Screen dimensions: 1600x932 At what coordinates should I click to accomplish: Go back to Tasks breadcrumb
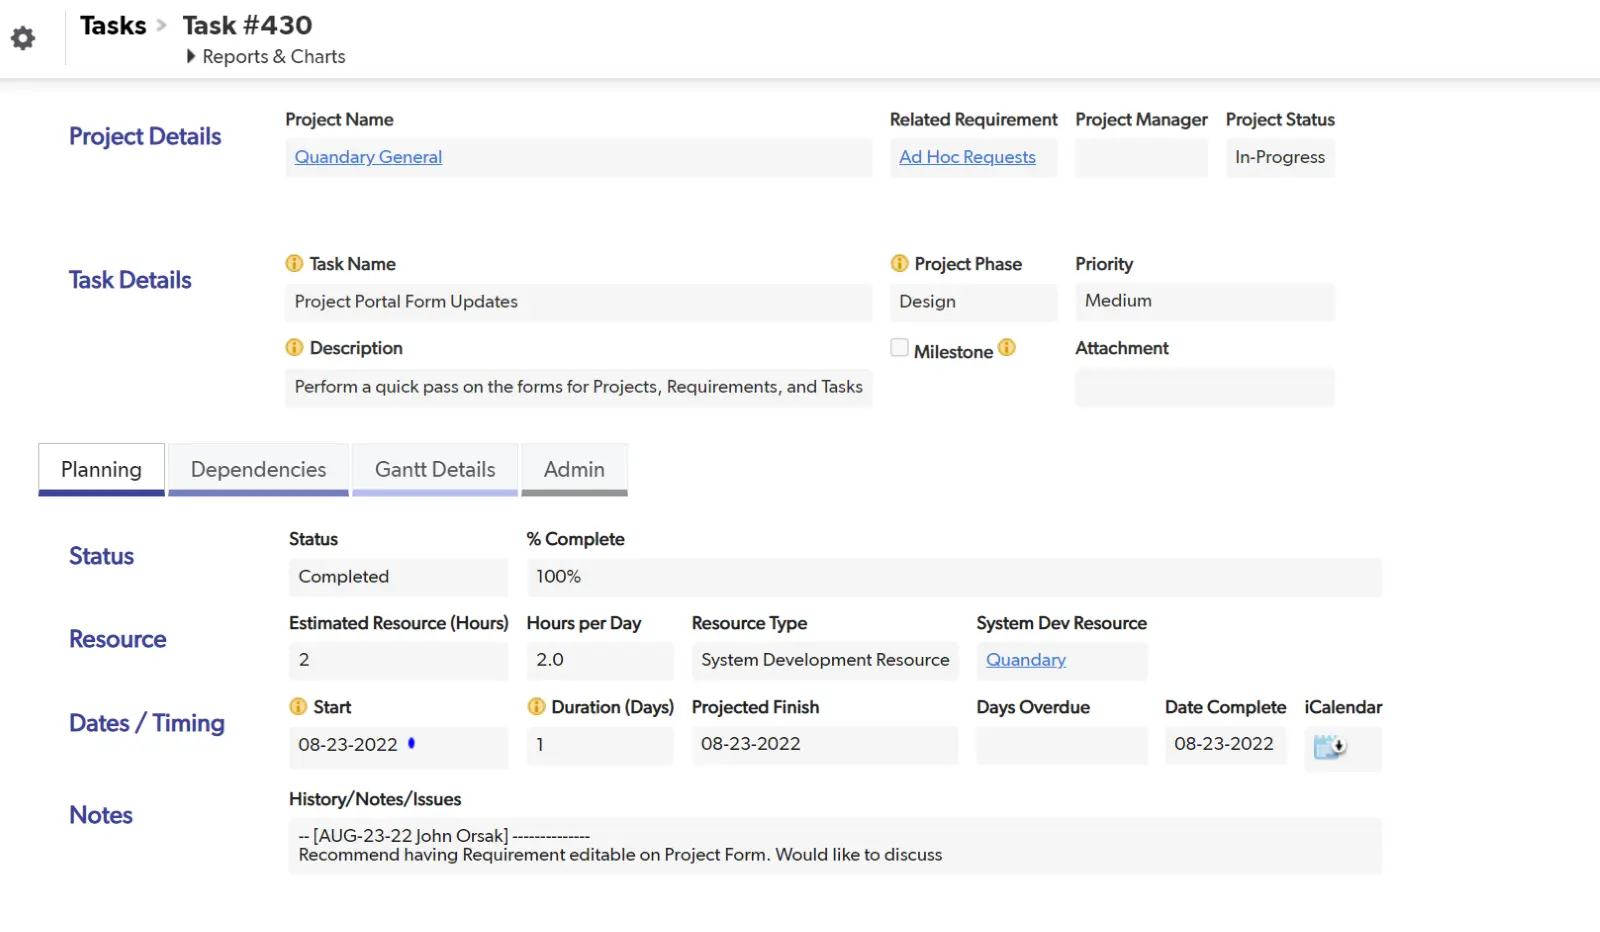tap(113, 25)
